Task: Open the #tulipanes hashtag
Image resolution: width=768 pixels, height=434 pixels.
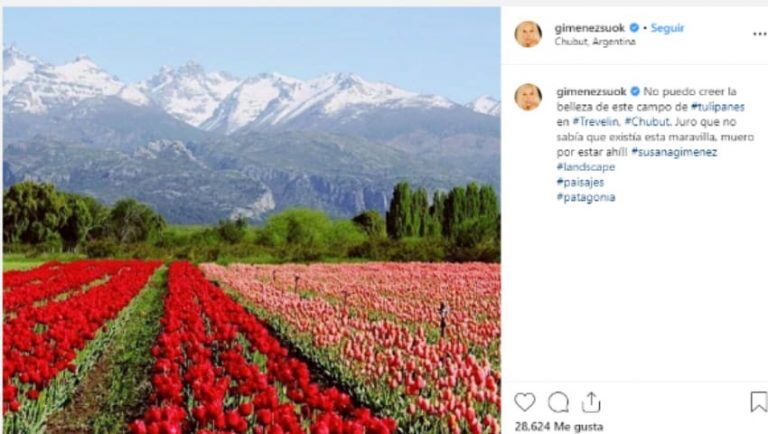Action: pos(718,107)
